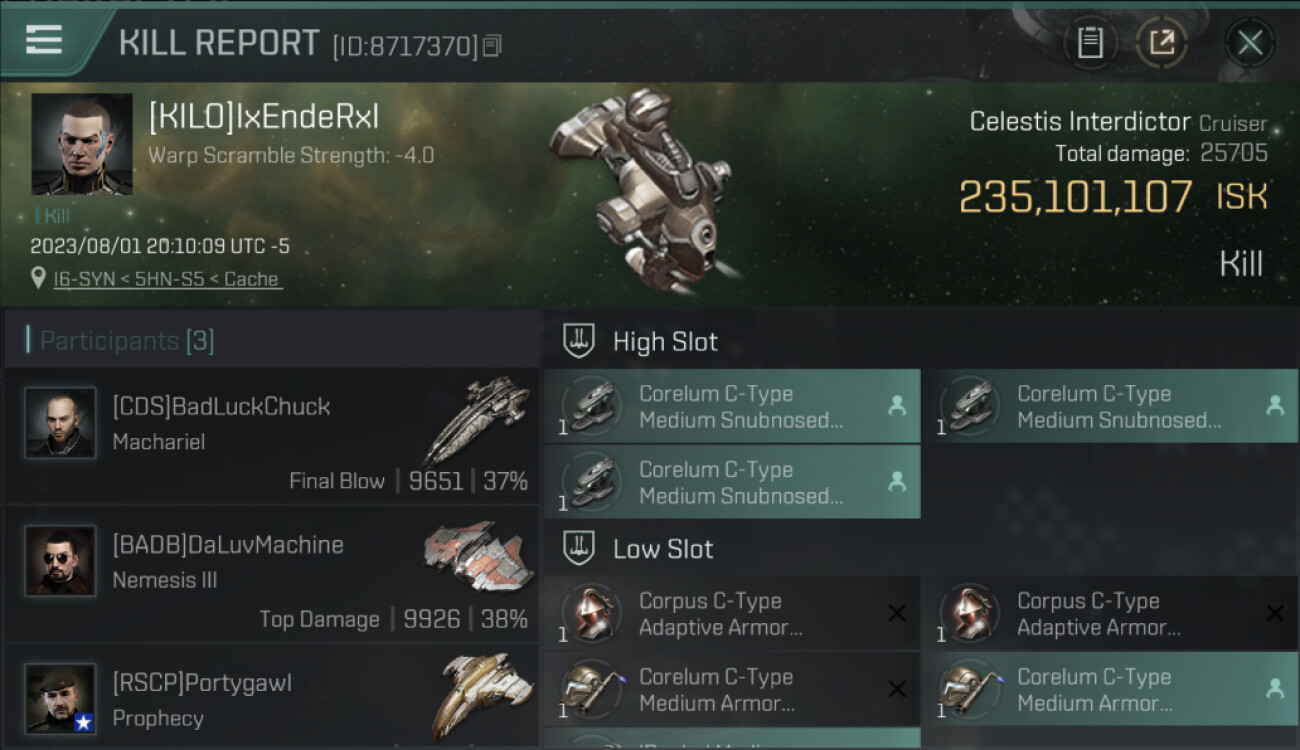Click the Participants [3] header

tap(127, 341)
